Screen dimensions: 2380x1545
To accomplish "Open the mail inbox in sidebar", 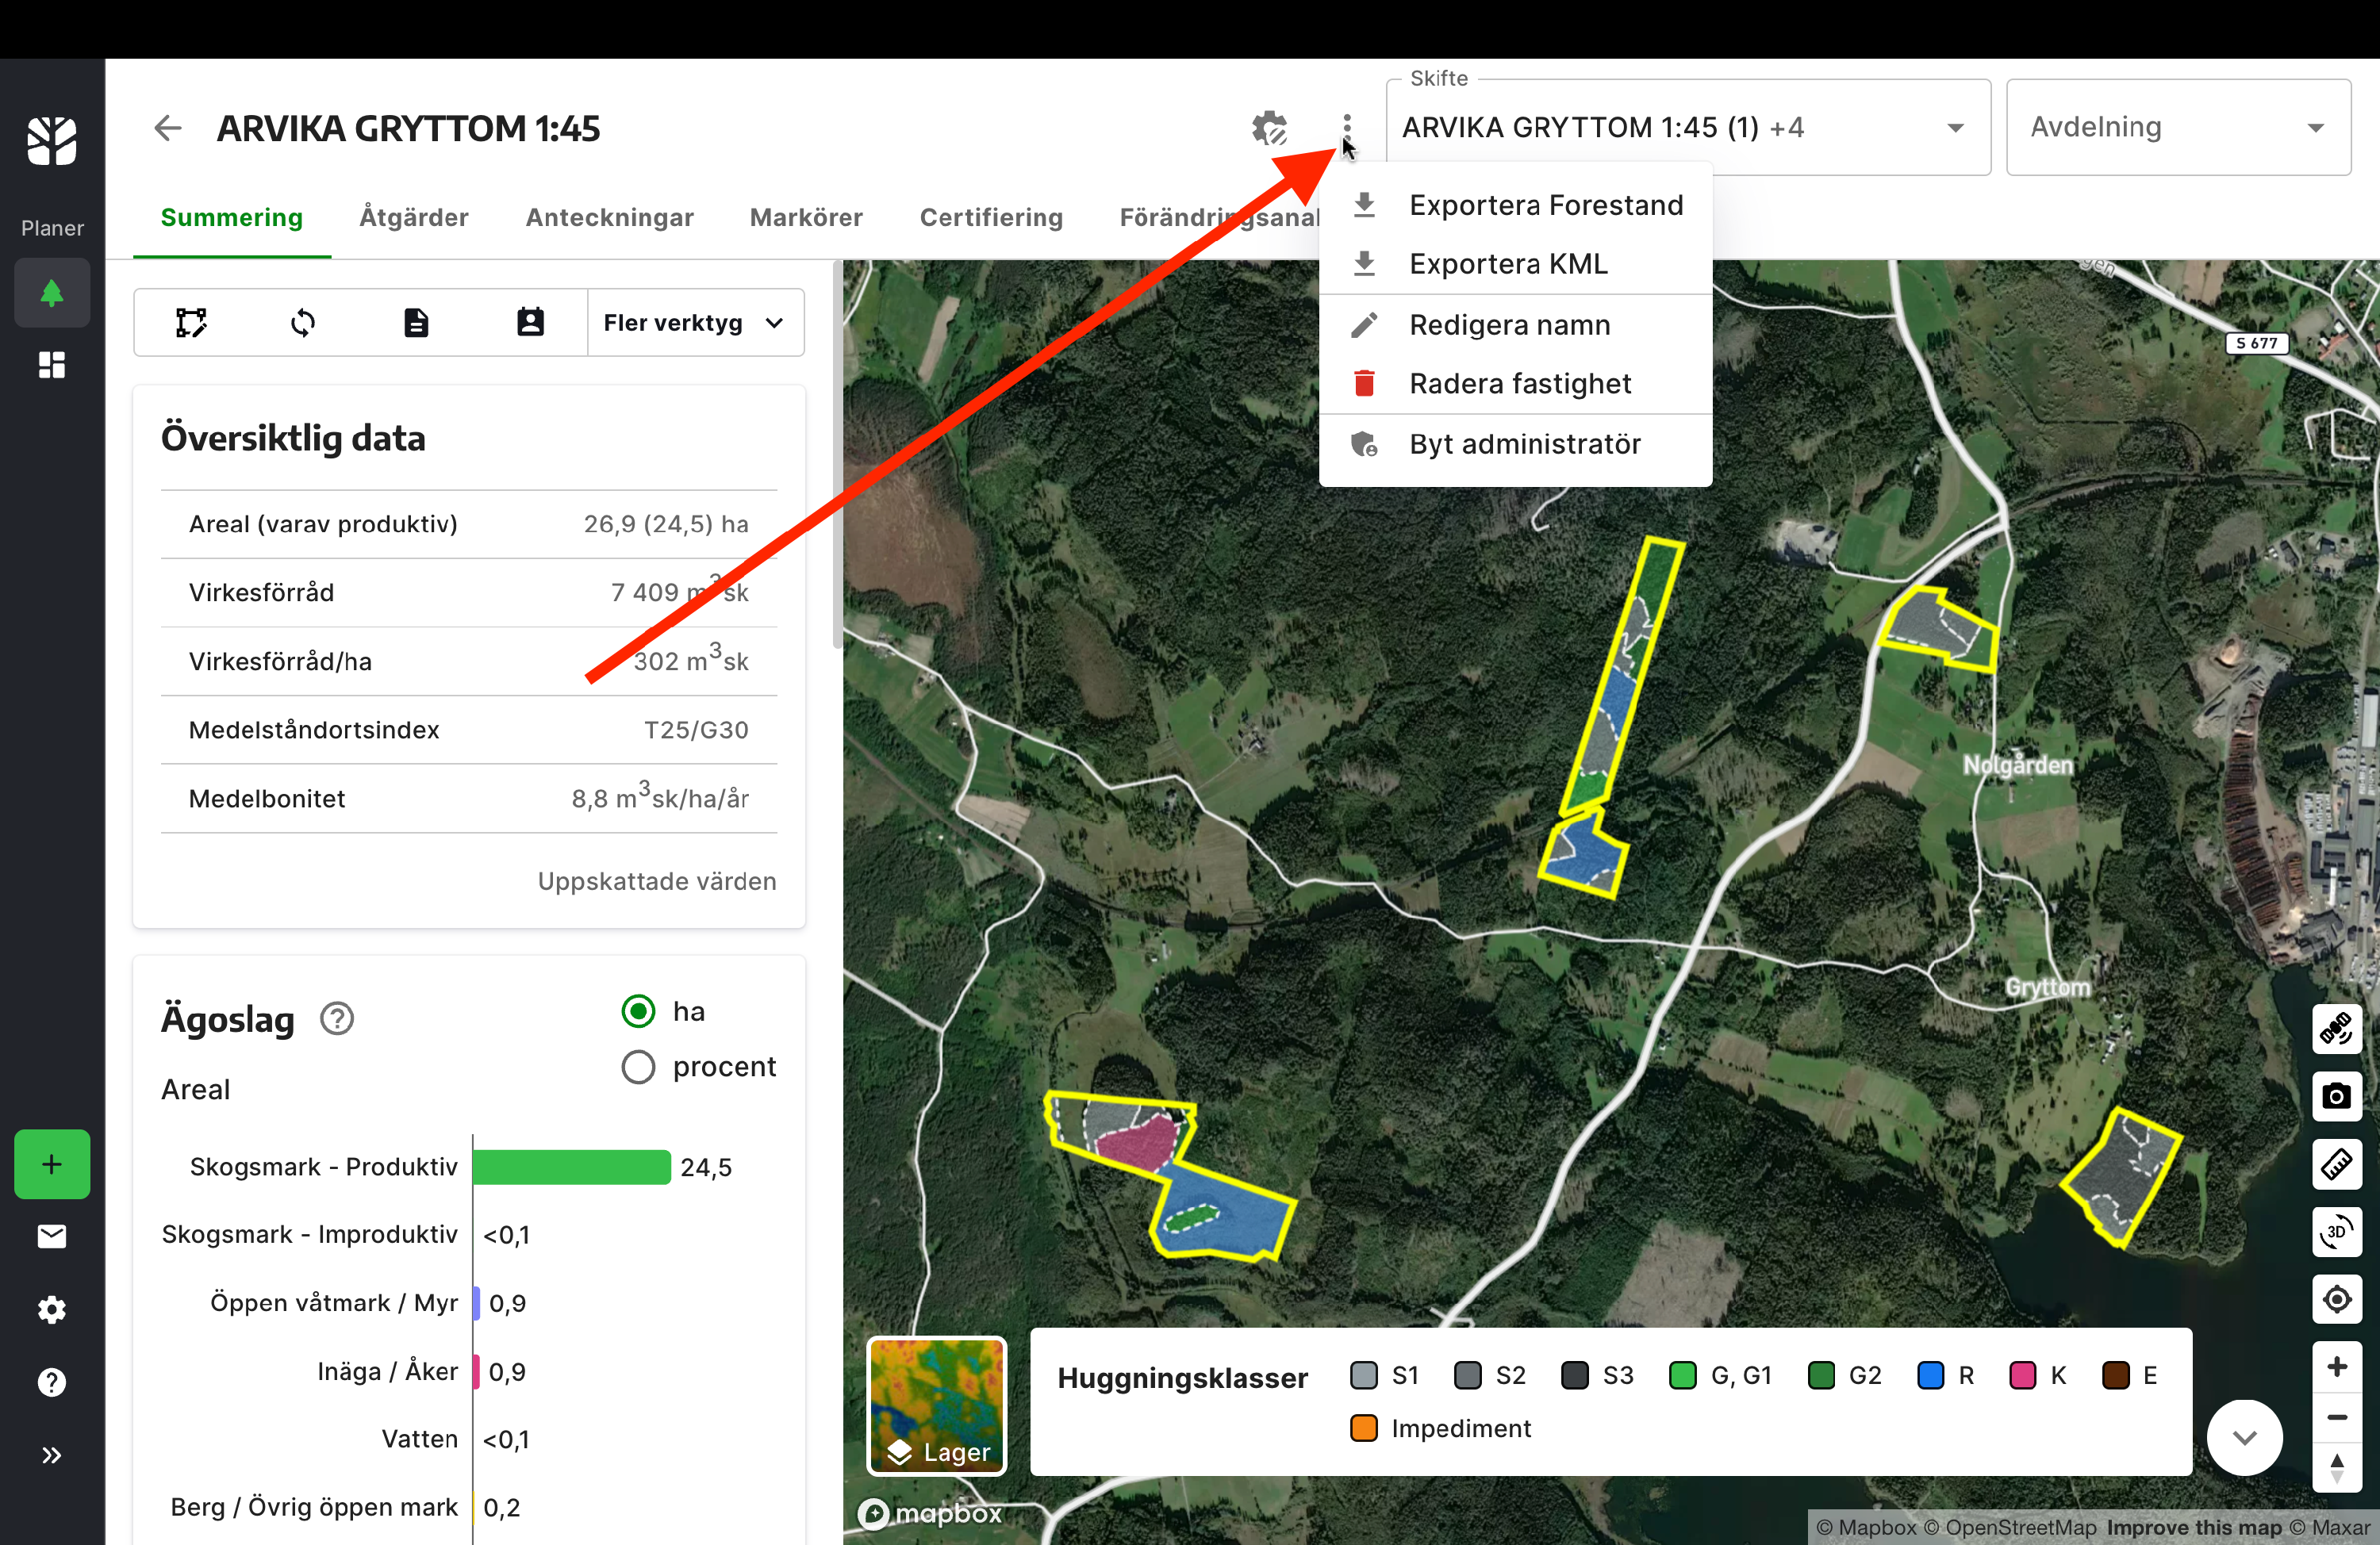I will tap(52, 1237).
